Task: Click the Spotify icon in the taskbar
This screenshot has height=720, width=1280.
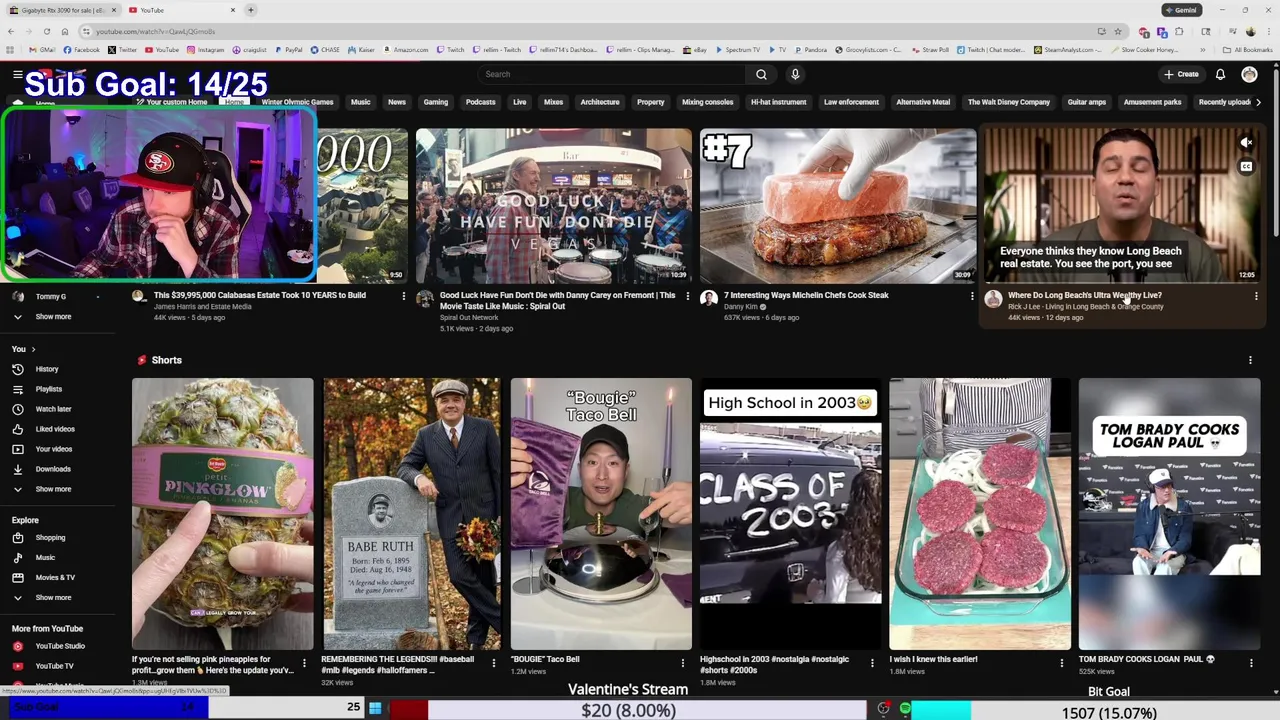Action: tap(905, 708)
